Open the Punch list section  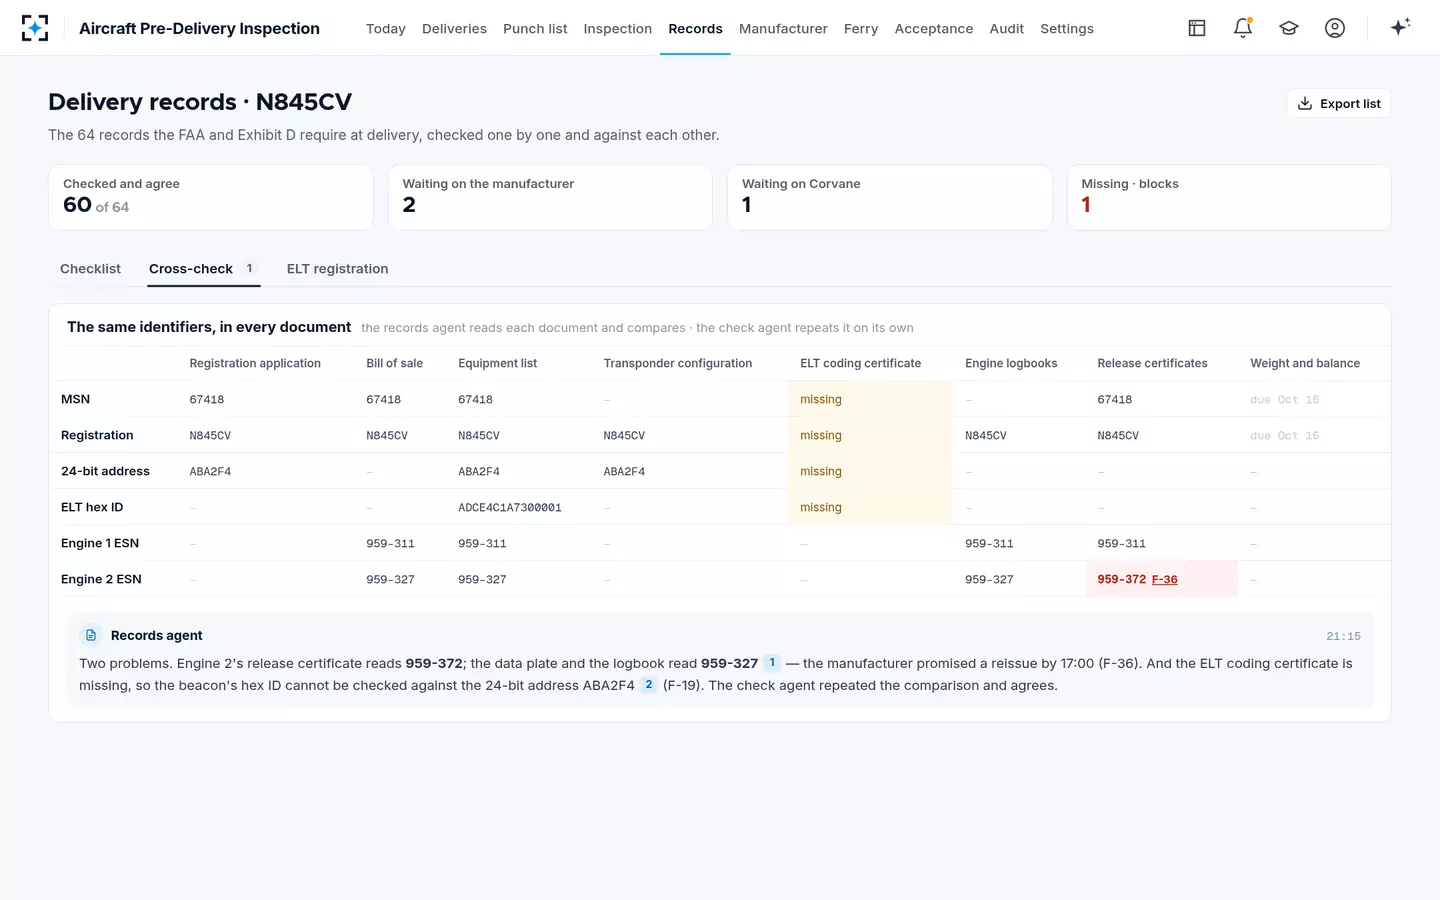[x=535, y=29]
